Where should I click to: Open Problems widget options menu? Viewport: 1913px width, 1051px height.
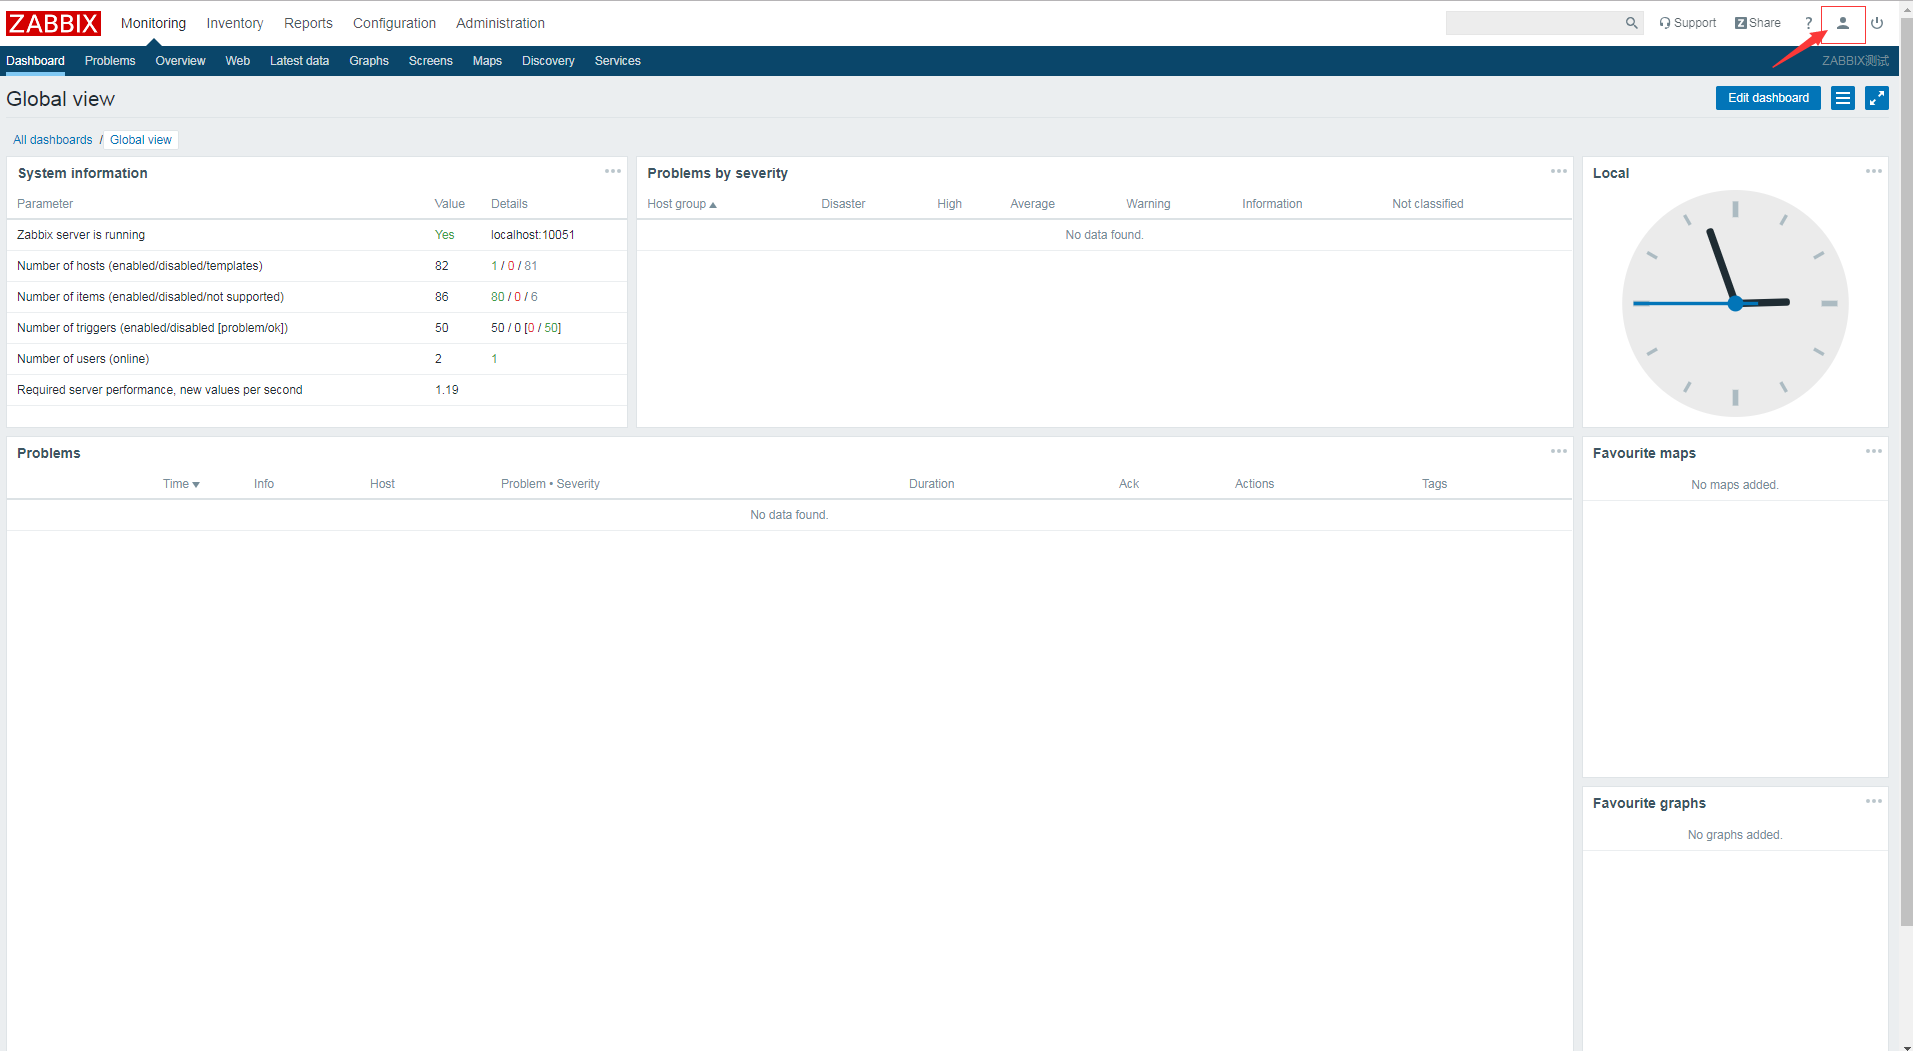click(x=1559, y=452)
